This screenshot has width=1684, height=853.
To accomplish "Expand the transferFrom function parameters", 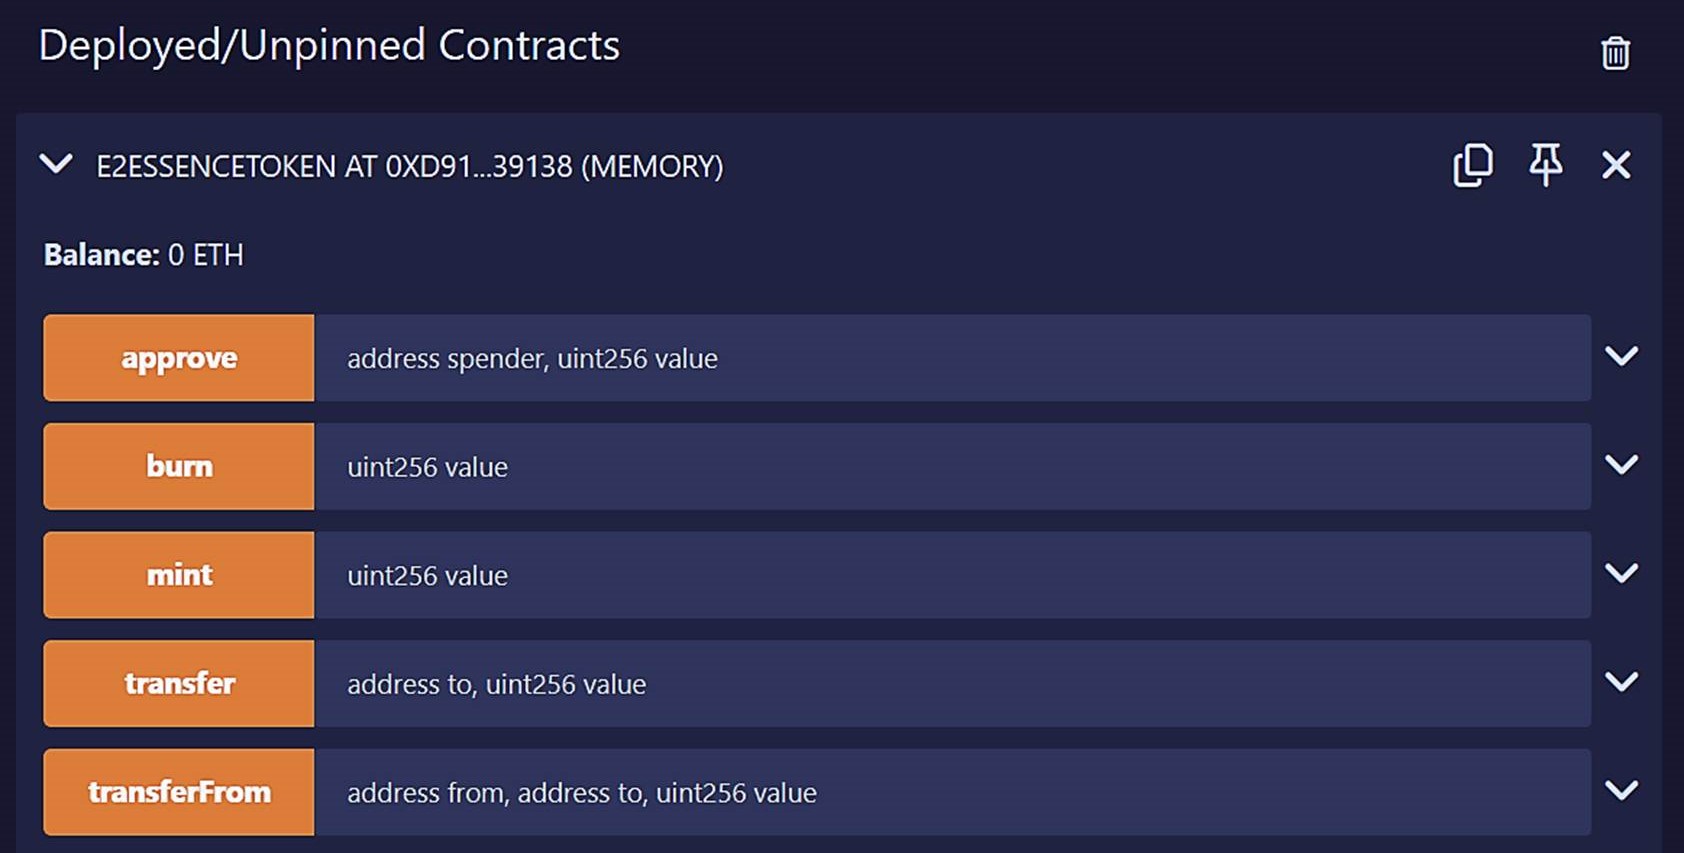I will [1621, 791].
